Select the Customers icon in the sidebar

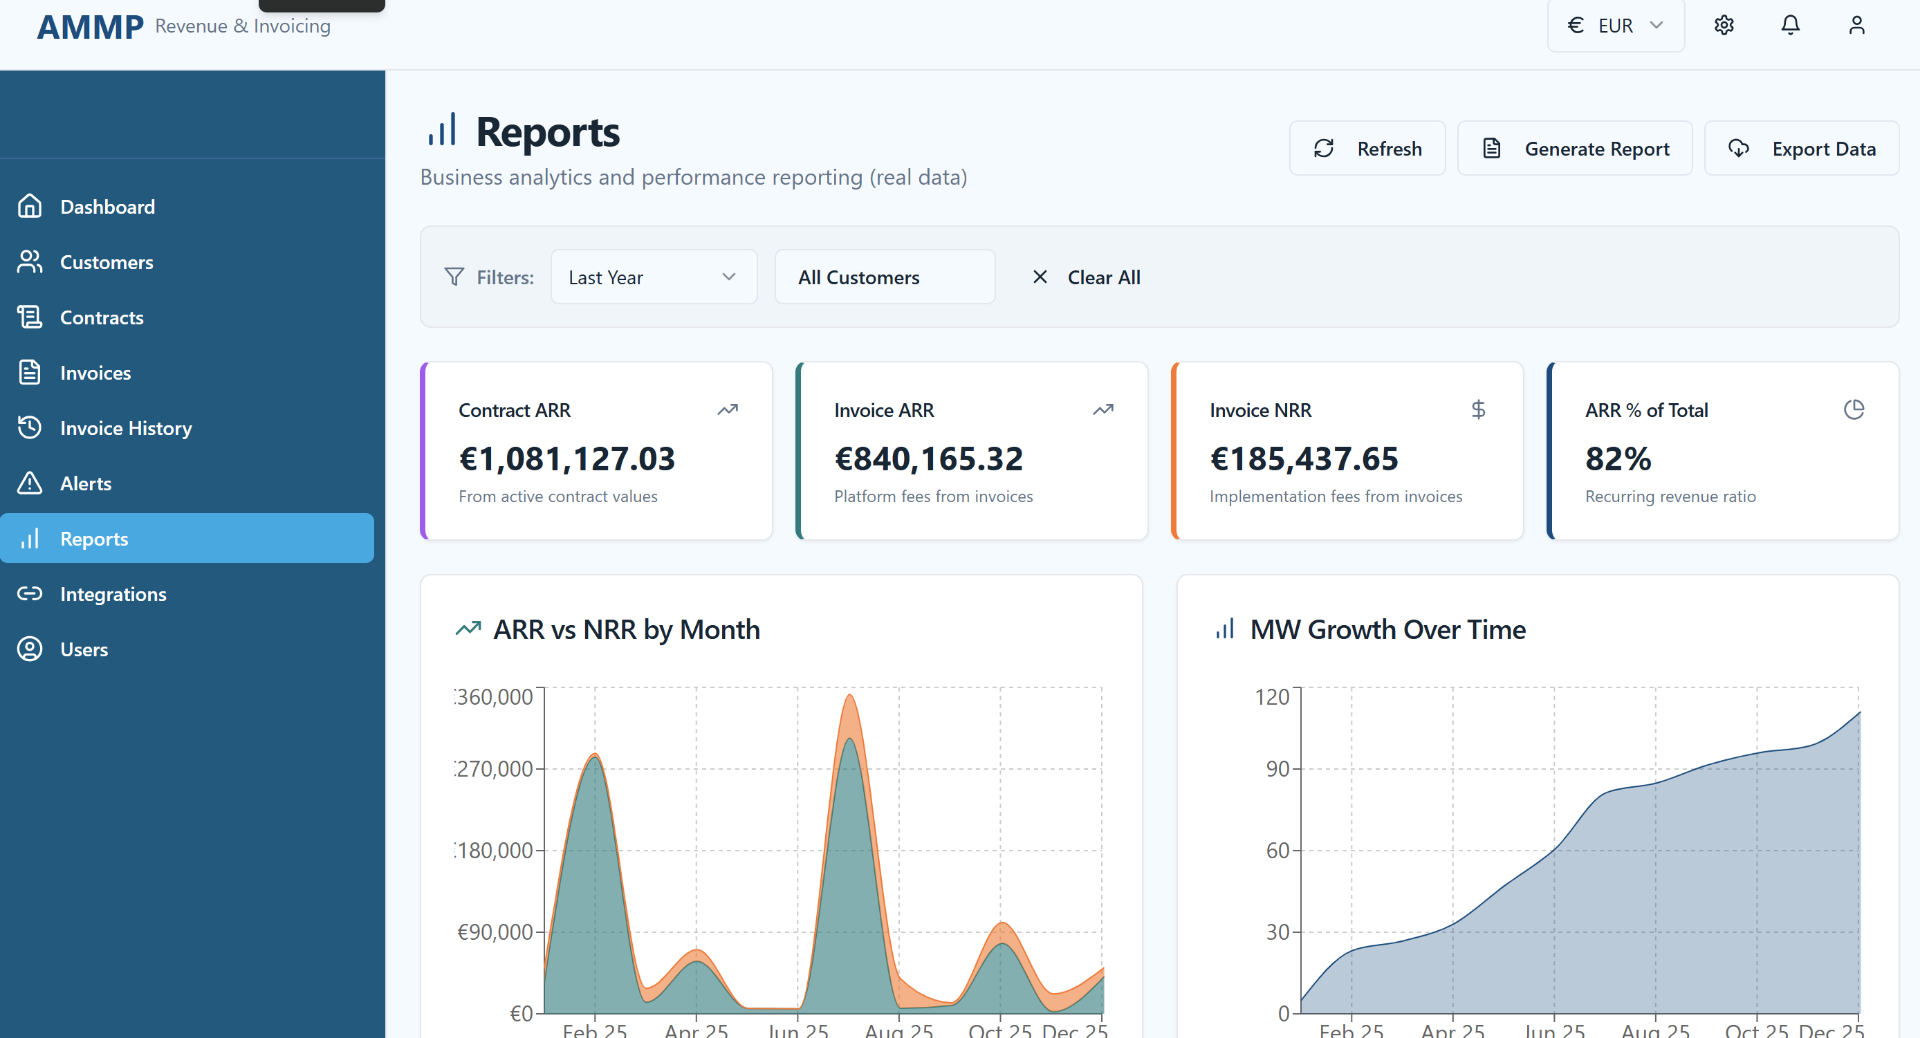click(30, 261)
